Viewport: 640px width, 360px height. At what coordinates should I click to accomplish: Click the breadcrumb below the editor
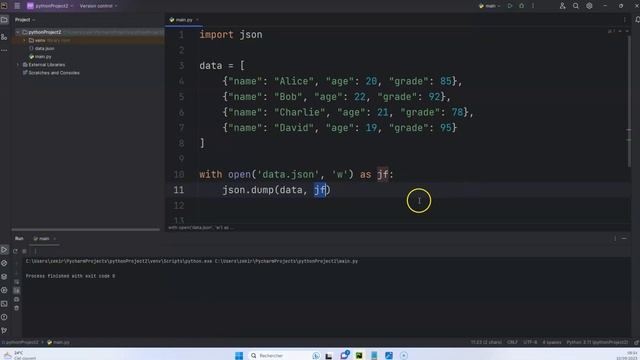[x=201, y=228]
